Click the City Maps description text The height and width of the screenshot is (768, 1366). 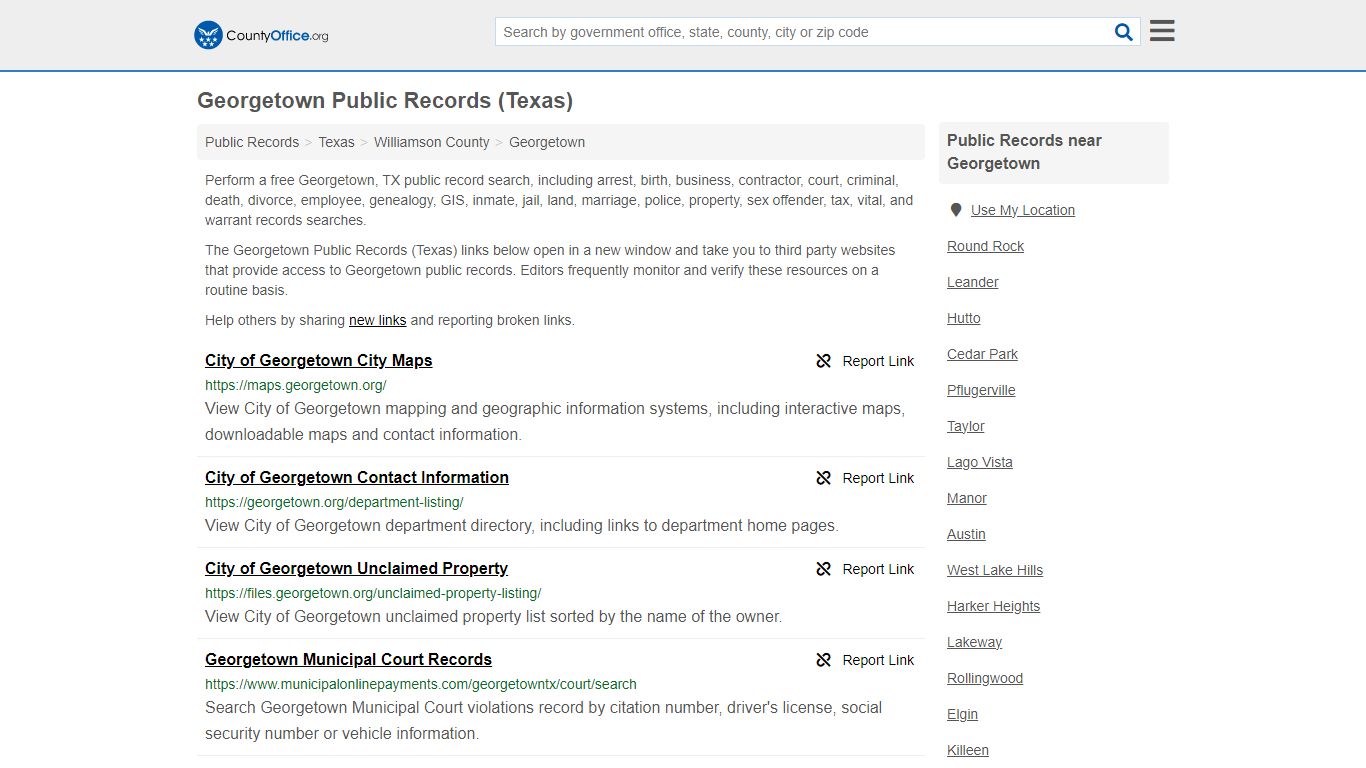pyautogui.click(x=555, y=421)
